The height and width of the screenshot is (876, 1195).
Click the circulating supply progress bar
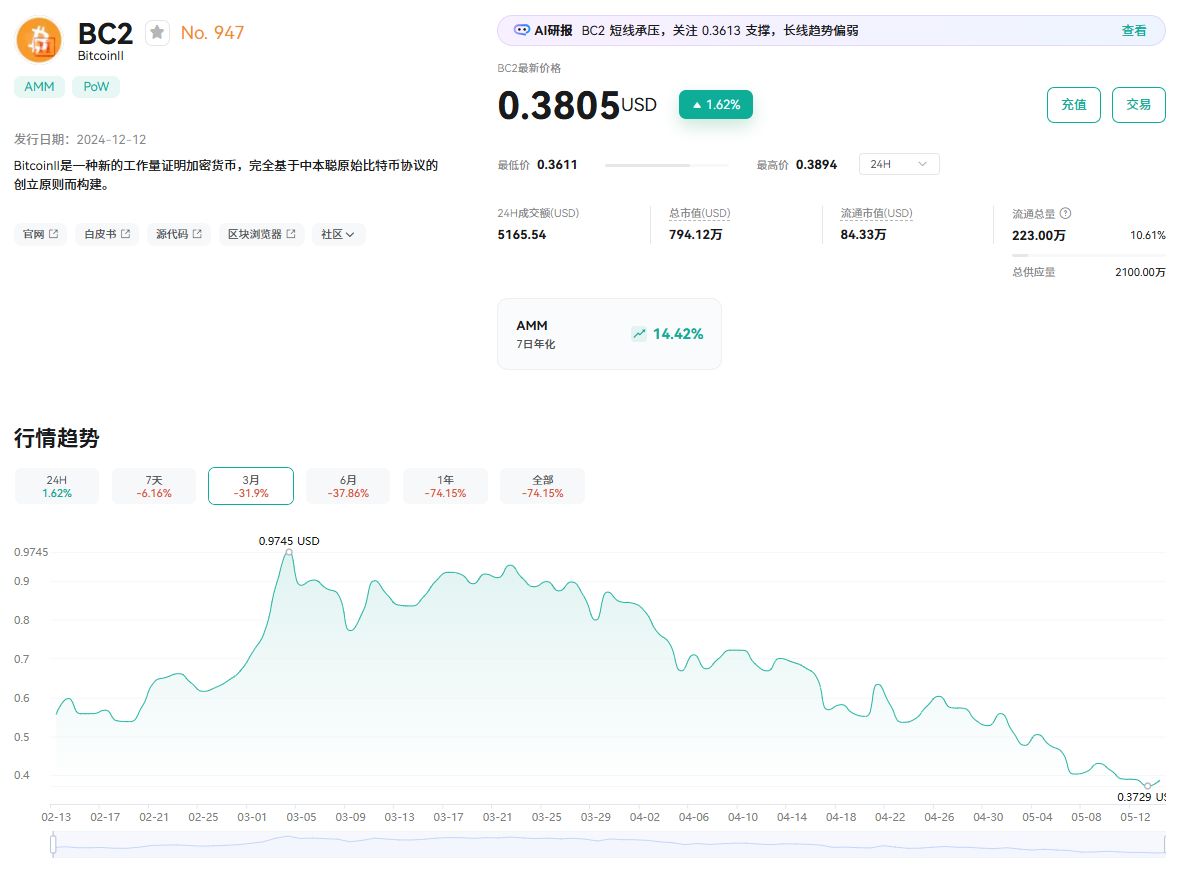pyautogui.click(x=1088, y=255)
